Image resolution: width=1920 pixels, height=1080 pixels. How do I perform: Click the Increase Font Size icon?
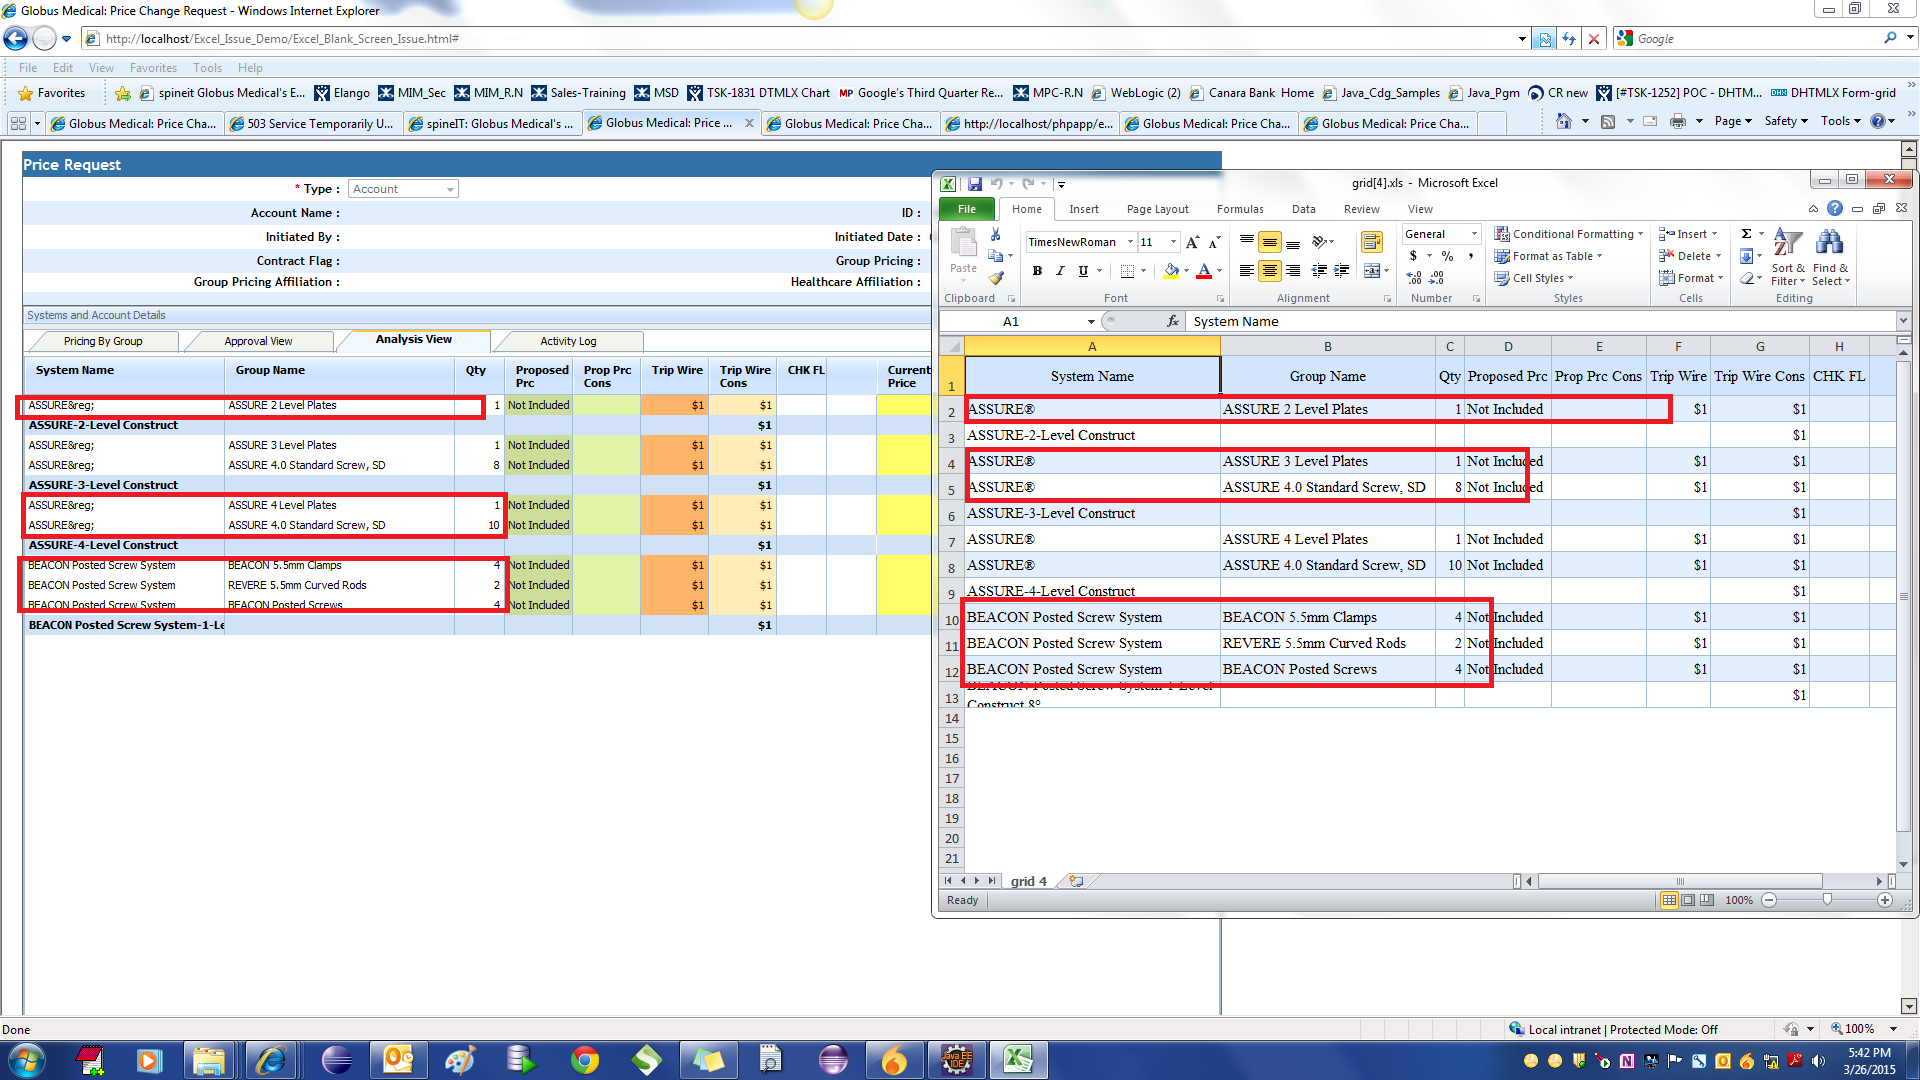pos(1192,242)
